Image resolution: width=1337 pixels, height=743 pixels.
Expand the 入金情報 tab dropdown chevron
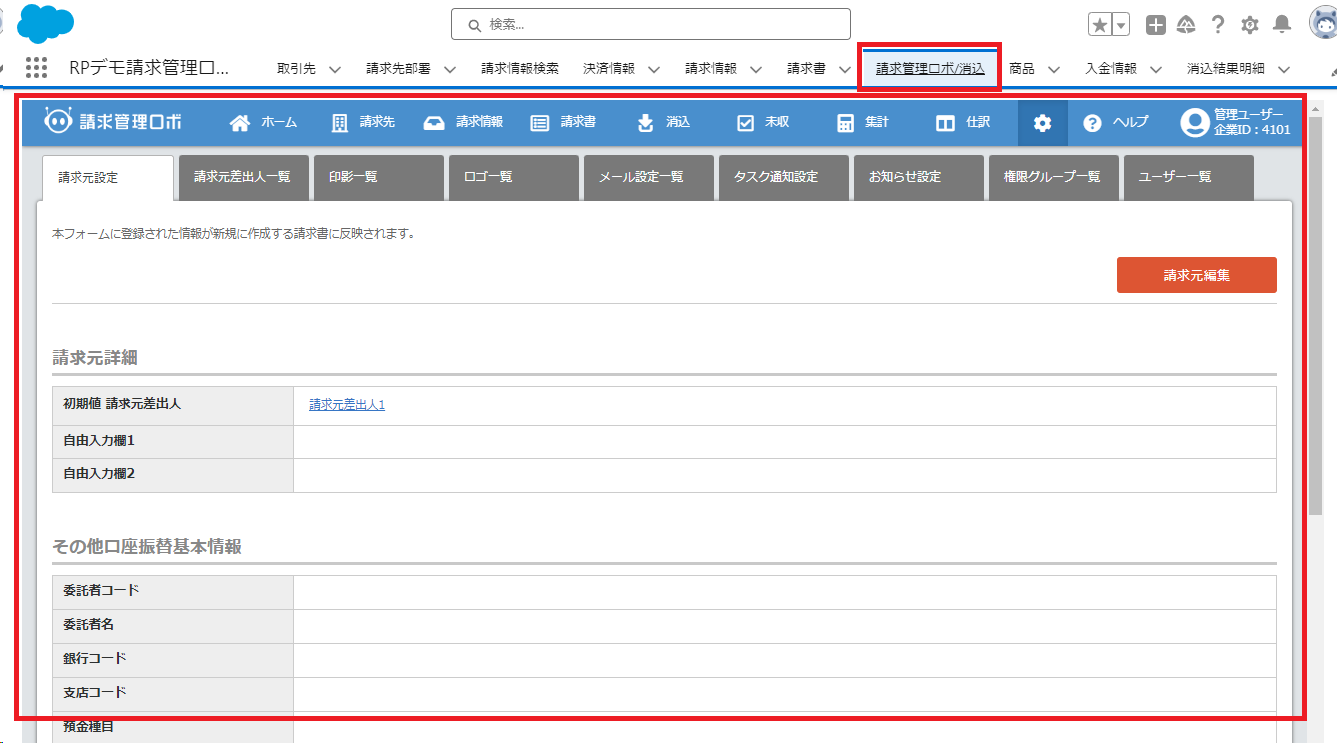1156,69
